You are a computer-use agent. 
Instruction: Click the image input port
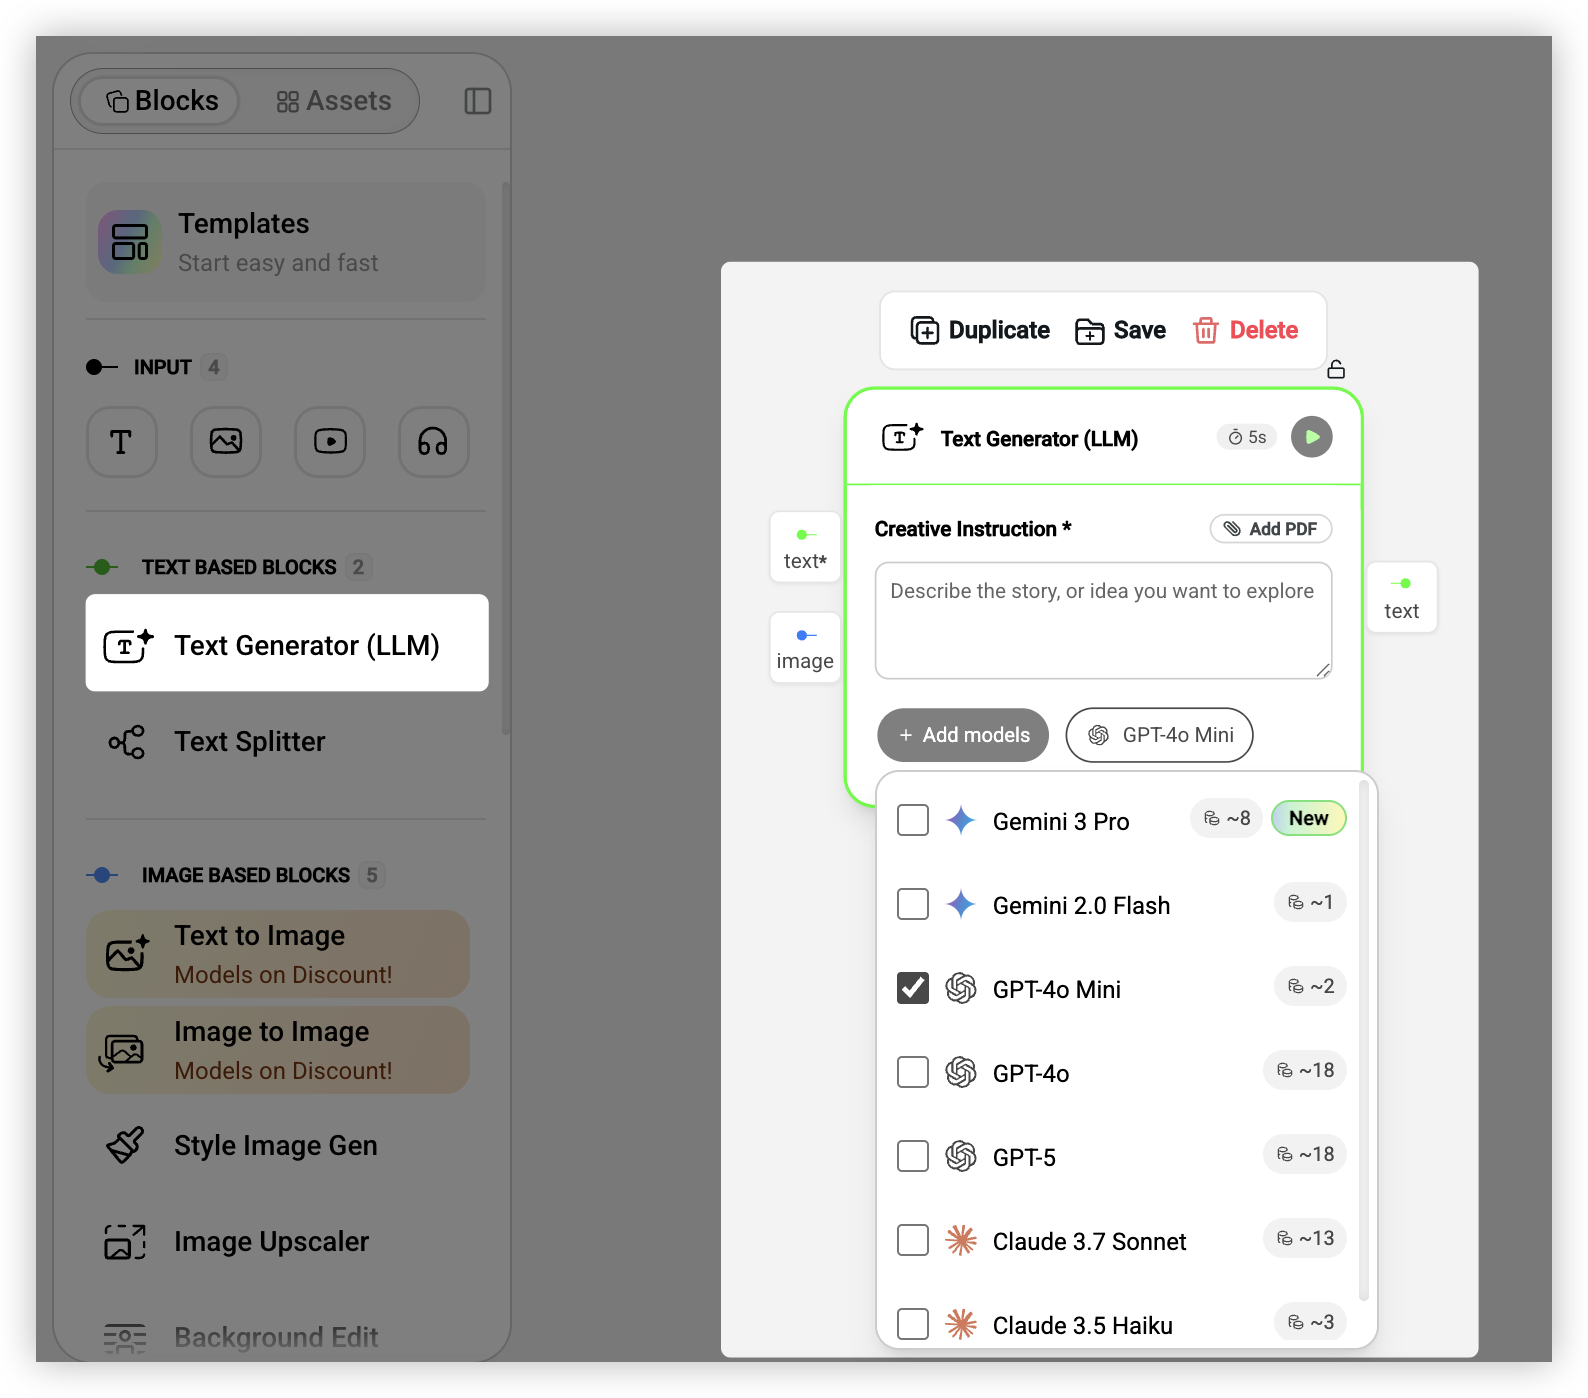[x=805, y=648]
